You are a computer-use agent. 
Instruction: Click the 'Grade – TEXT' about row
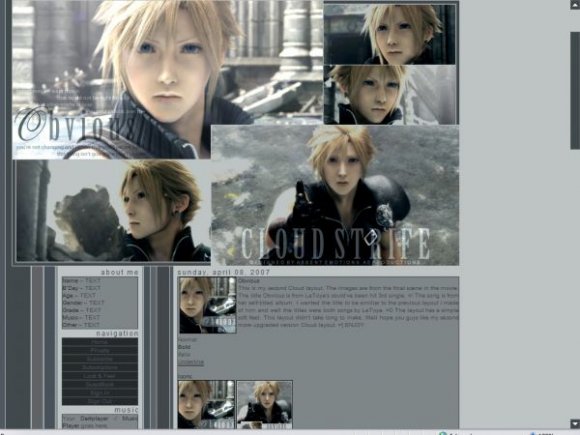(81, 310)
